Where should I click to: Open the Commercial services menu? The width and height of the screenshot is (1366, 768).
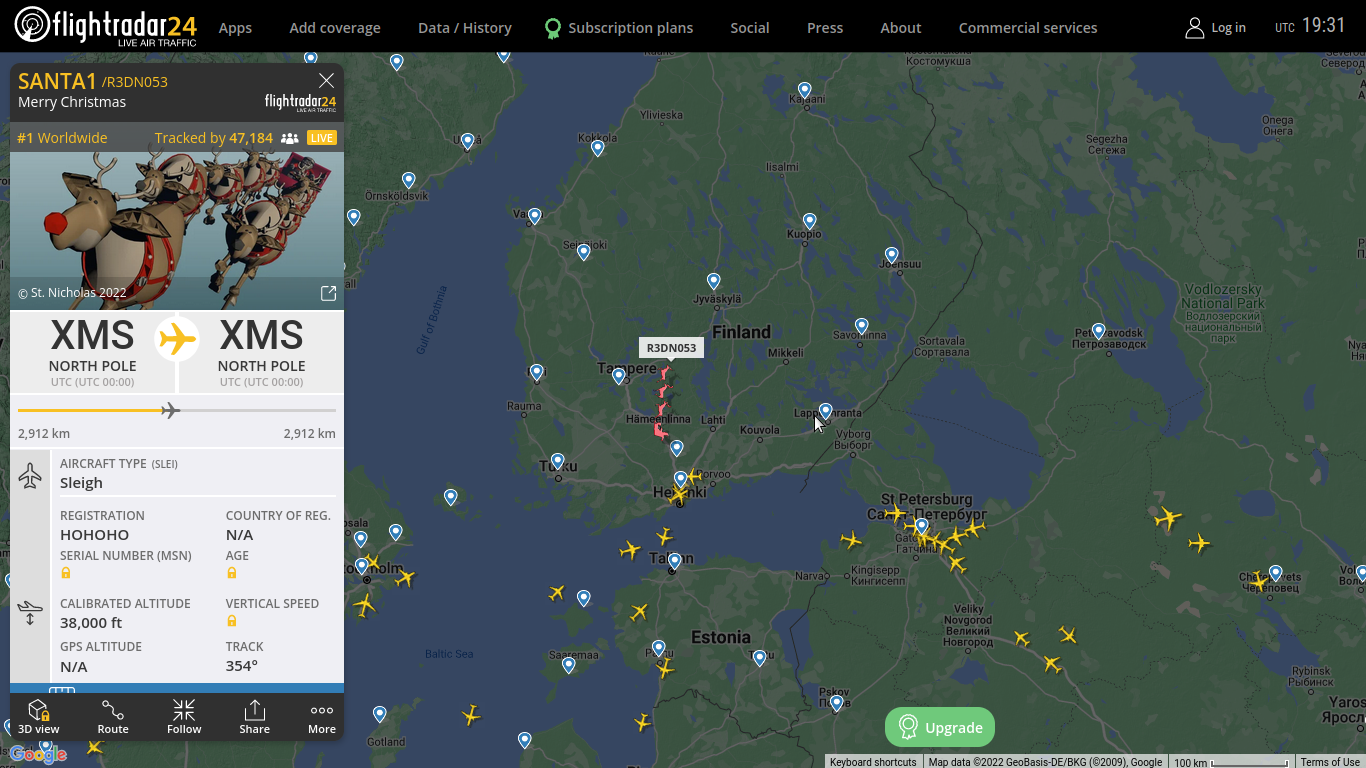coord(1027,28)
